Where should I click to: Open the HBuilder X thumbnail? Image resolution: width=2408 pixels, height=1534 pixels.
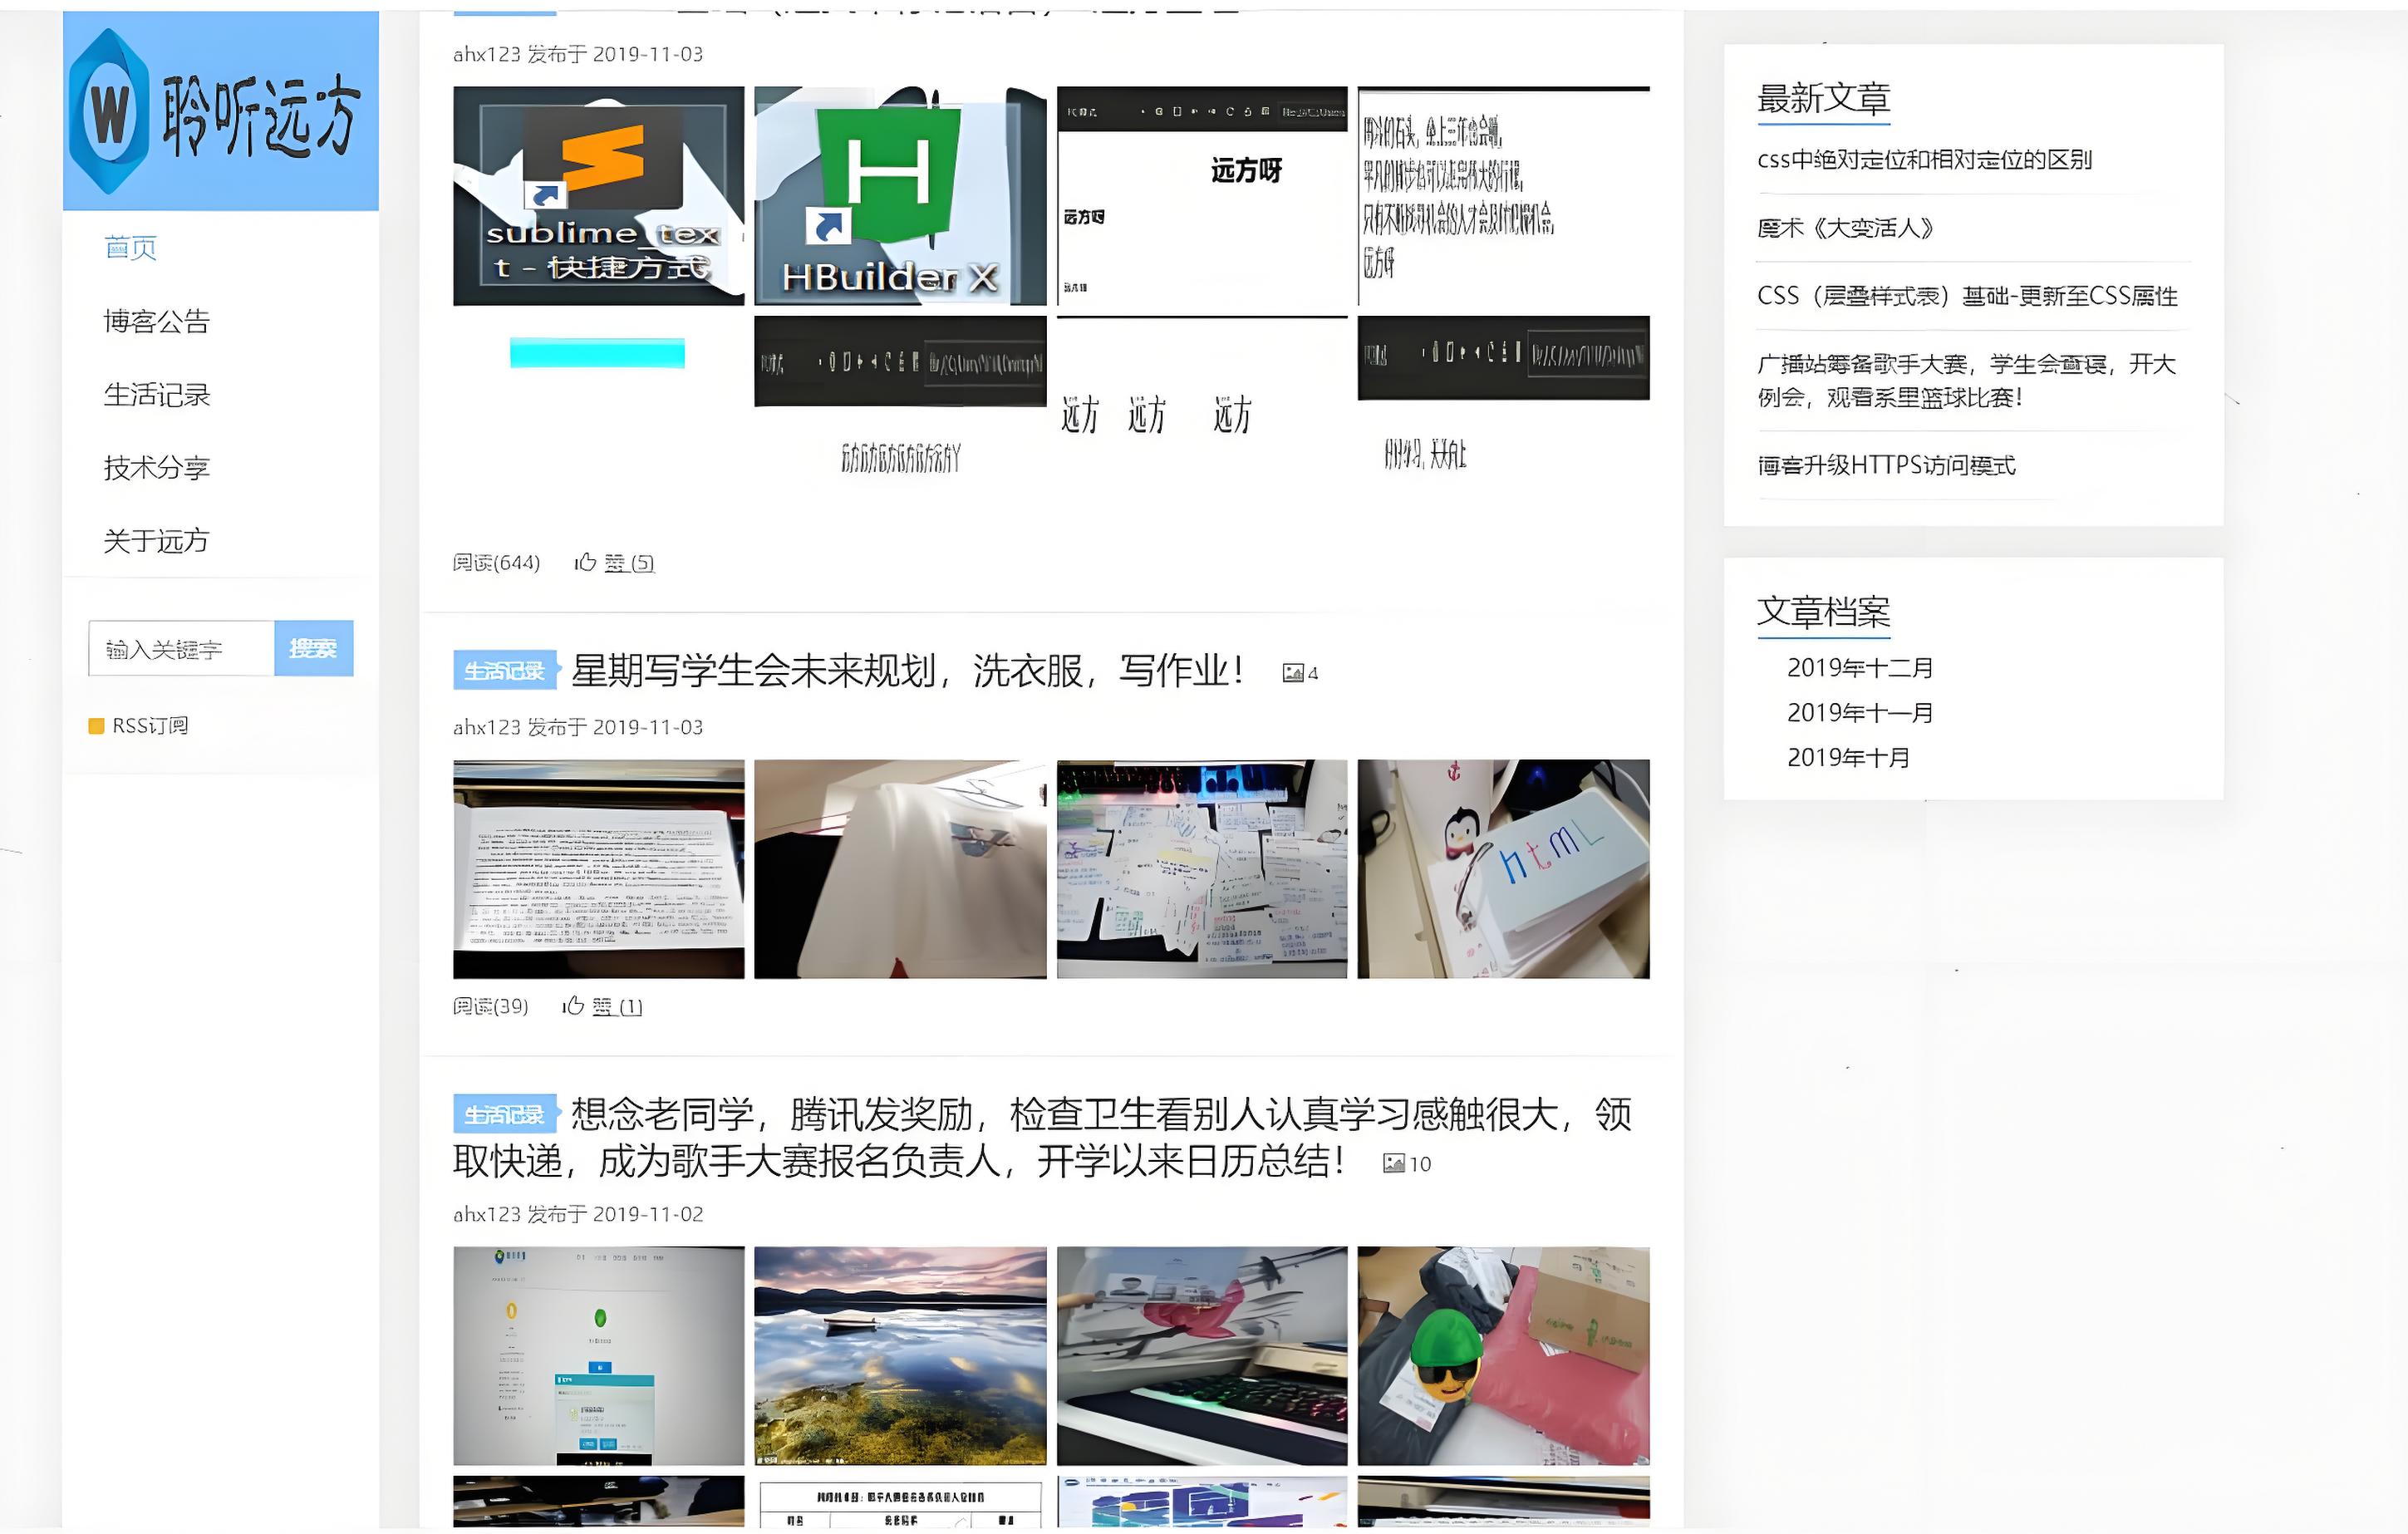[x=900, y=196]
